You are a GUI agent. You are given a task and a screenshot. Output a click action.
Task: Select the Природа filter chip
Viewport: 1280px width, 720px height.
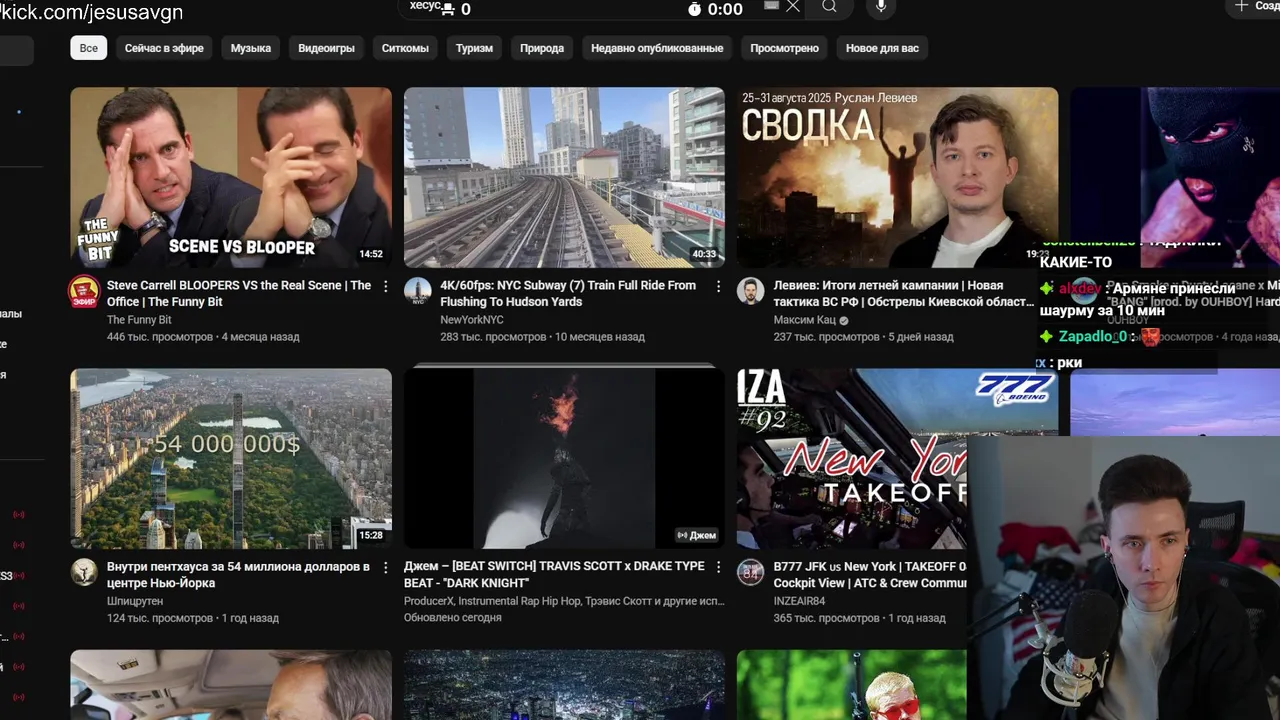click(542, 48)
